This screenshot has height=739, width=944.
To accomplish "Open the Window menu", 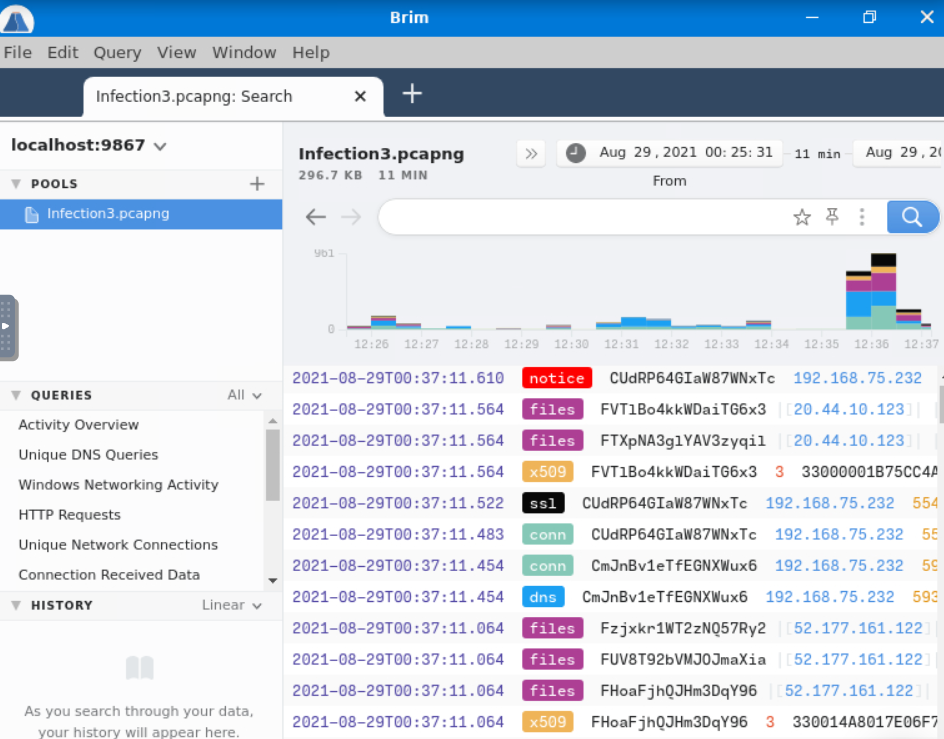I will point(244,52).
